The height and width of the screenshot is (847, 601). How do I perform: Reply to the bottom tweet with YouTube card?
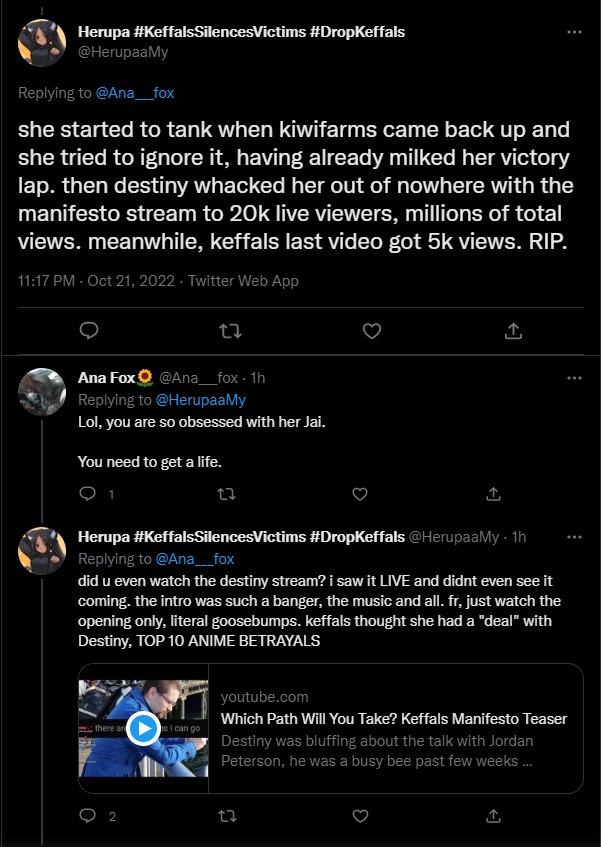click(87, 816)
